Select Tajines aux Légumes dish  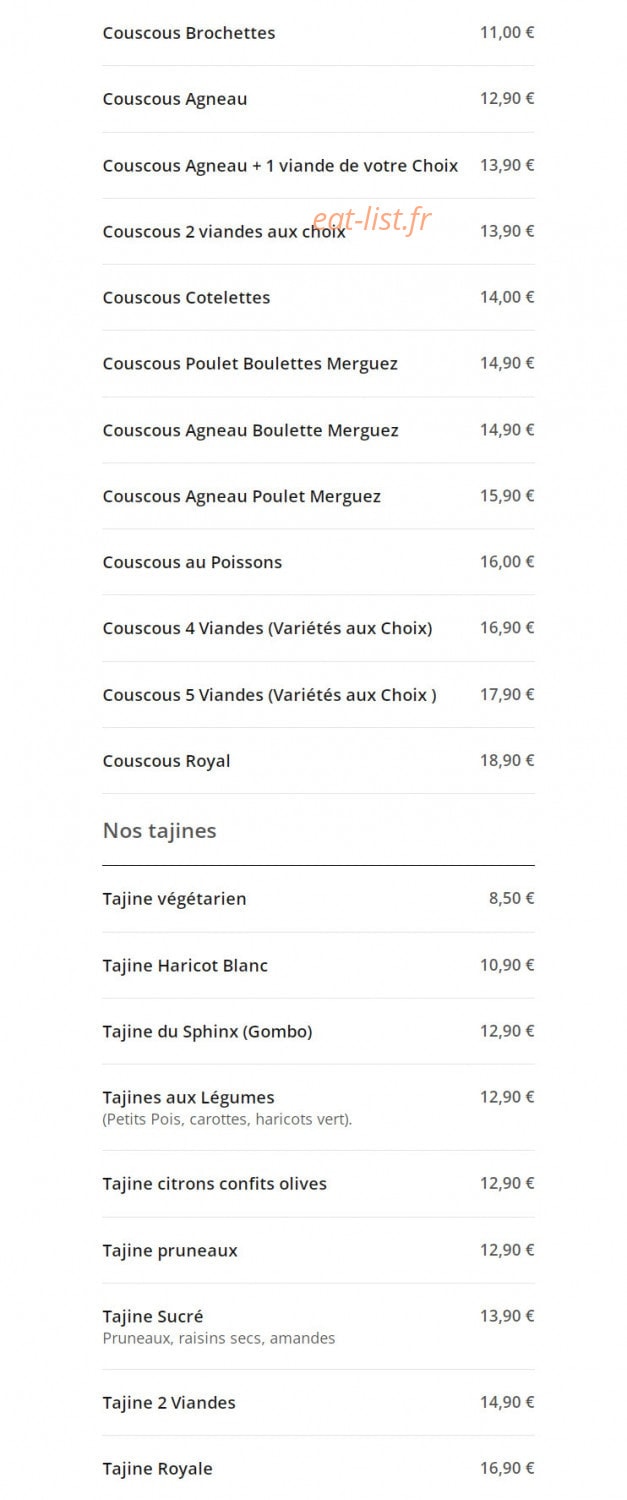click(x=318, y=1107)
